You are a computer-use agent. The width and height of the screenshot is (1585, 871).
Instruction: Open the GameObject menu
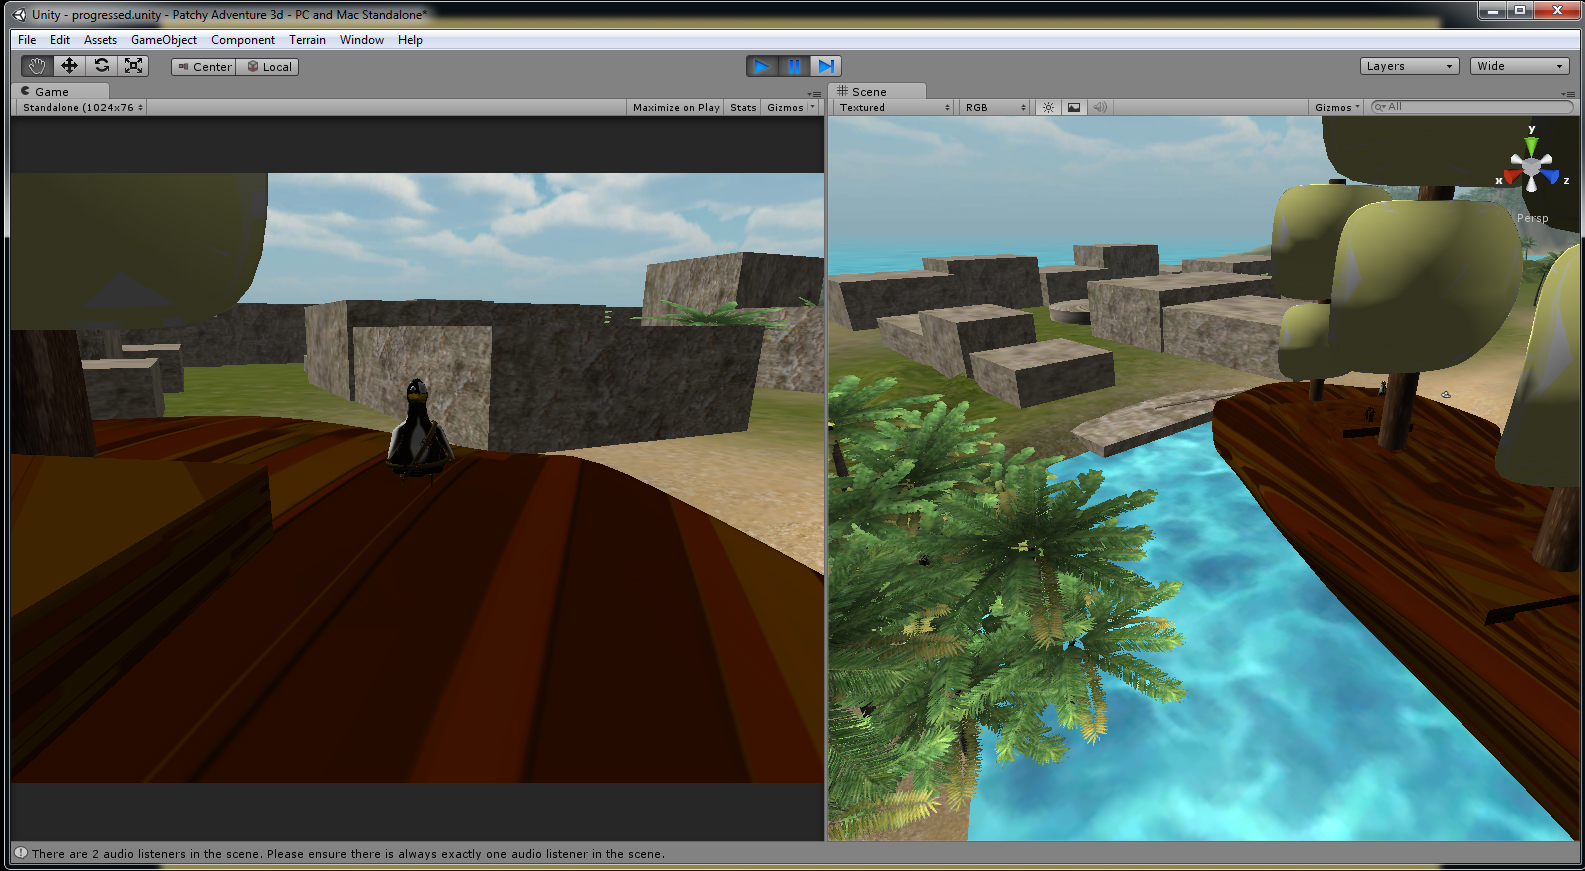(x=164, y=40)
